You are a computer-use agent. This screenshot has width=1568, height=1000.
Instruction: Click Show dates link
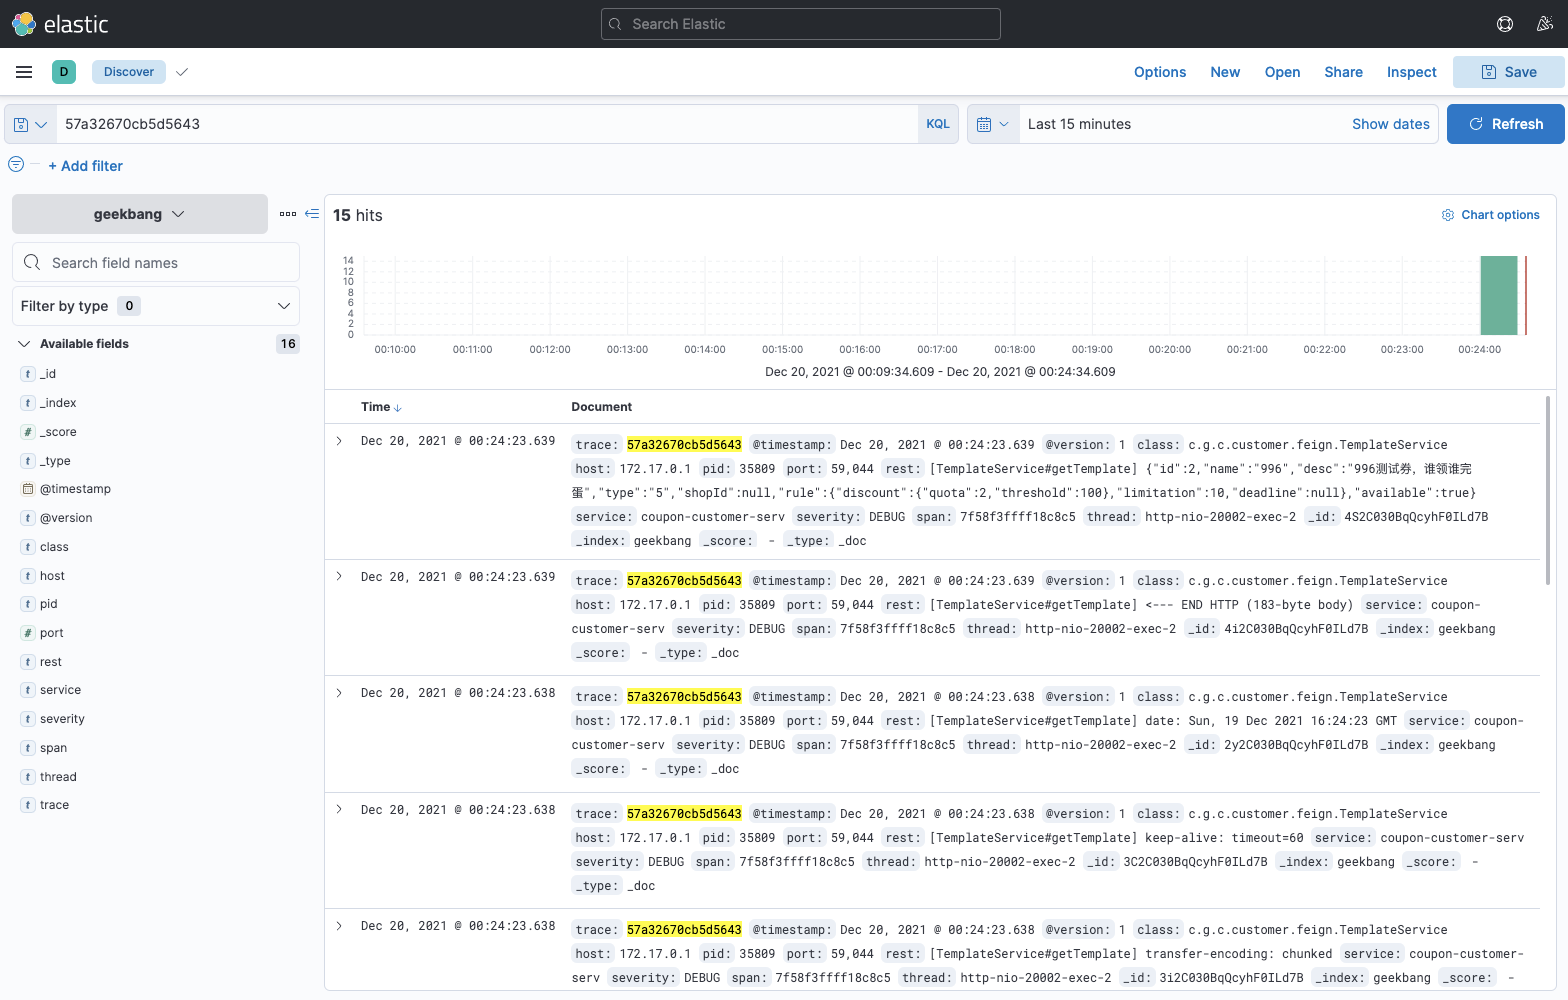1390,124
